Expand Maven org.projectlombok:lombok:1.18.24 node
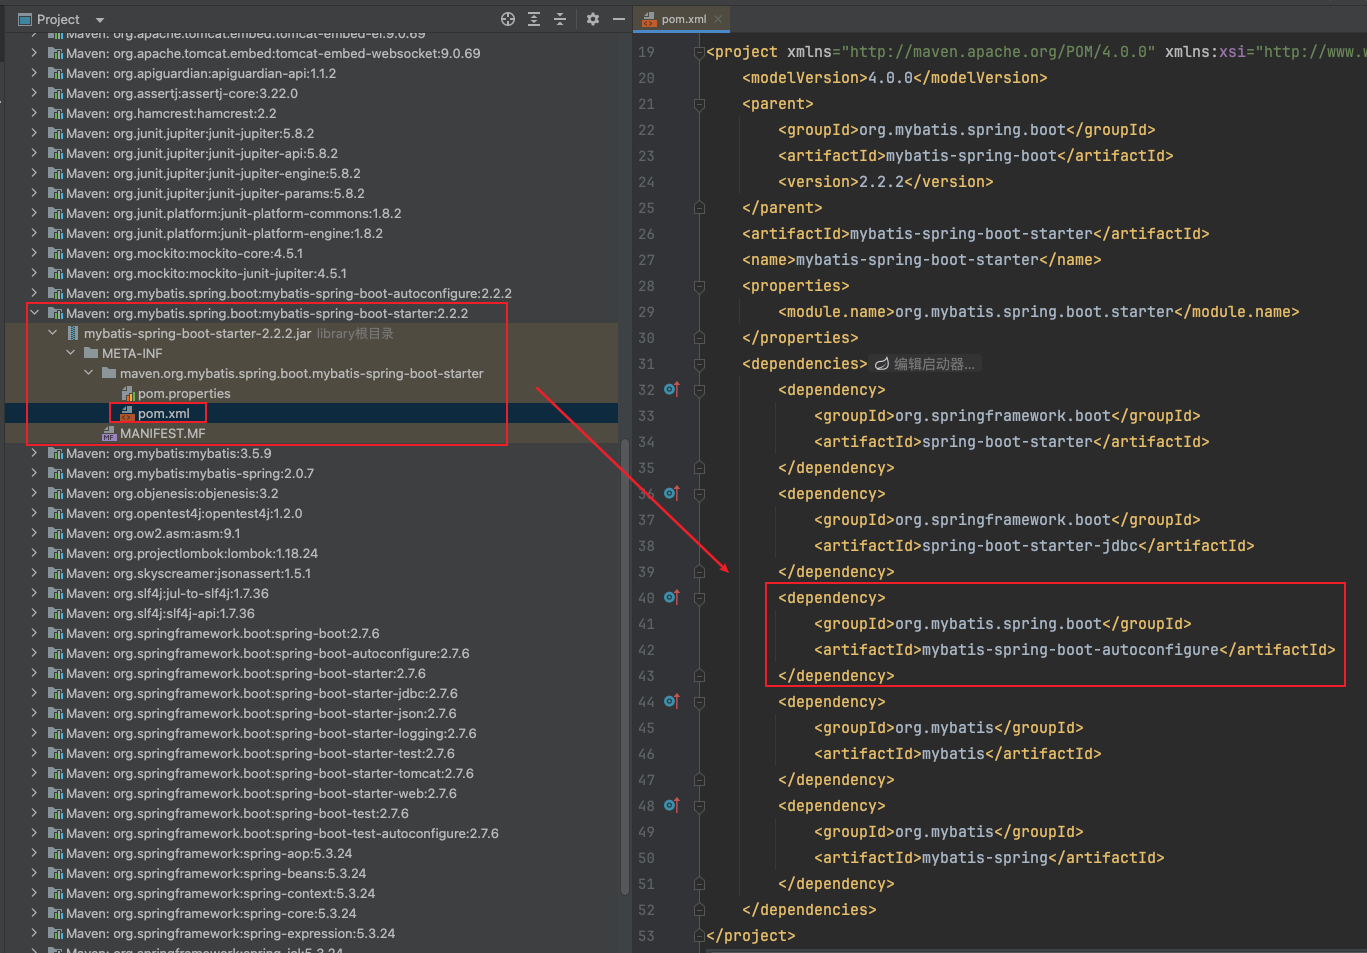This screenshot has width=1367, height=953. point(34,553)
